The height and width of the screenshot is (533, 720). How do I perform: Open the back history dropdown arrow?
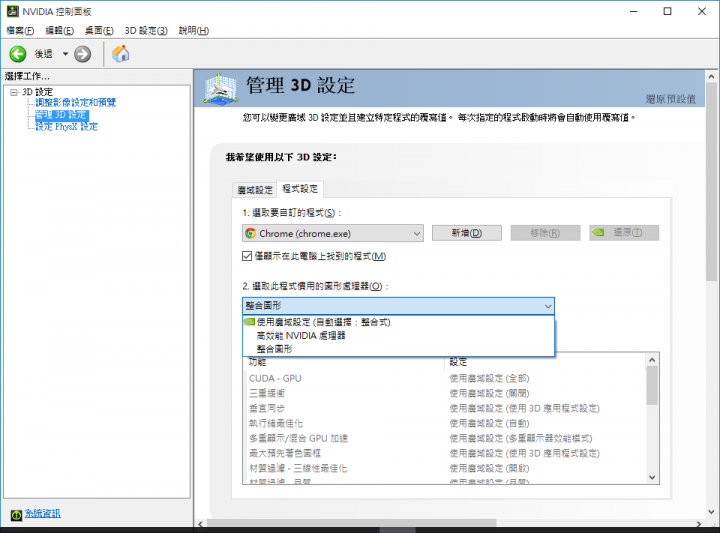pos(65,54)
